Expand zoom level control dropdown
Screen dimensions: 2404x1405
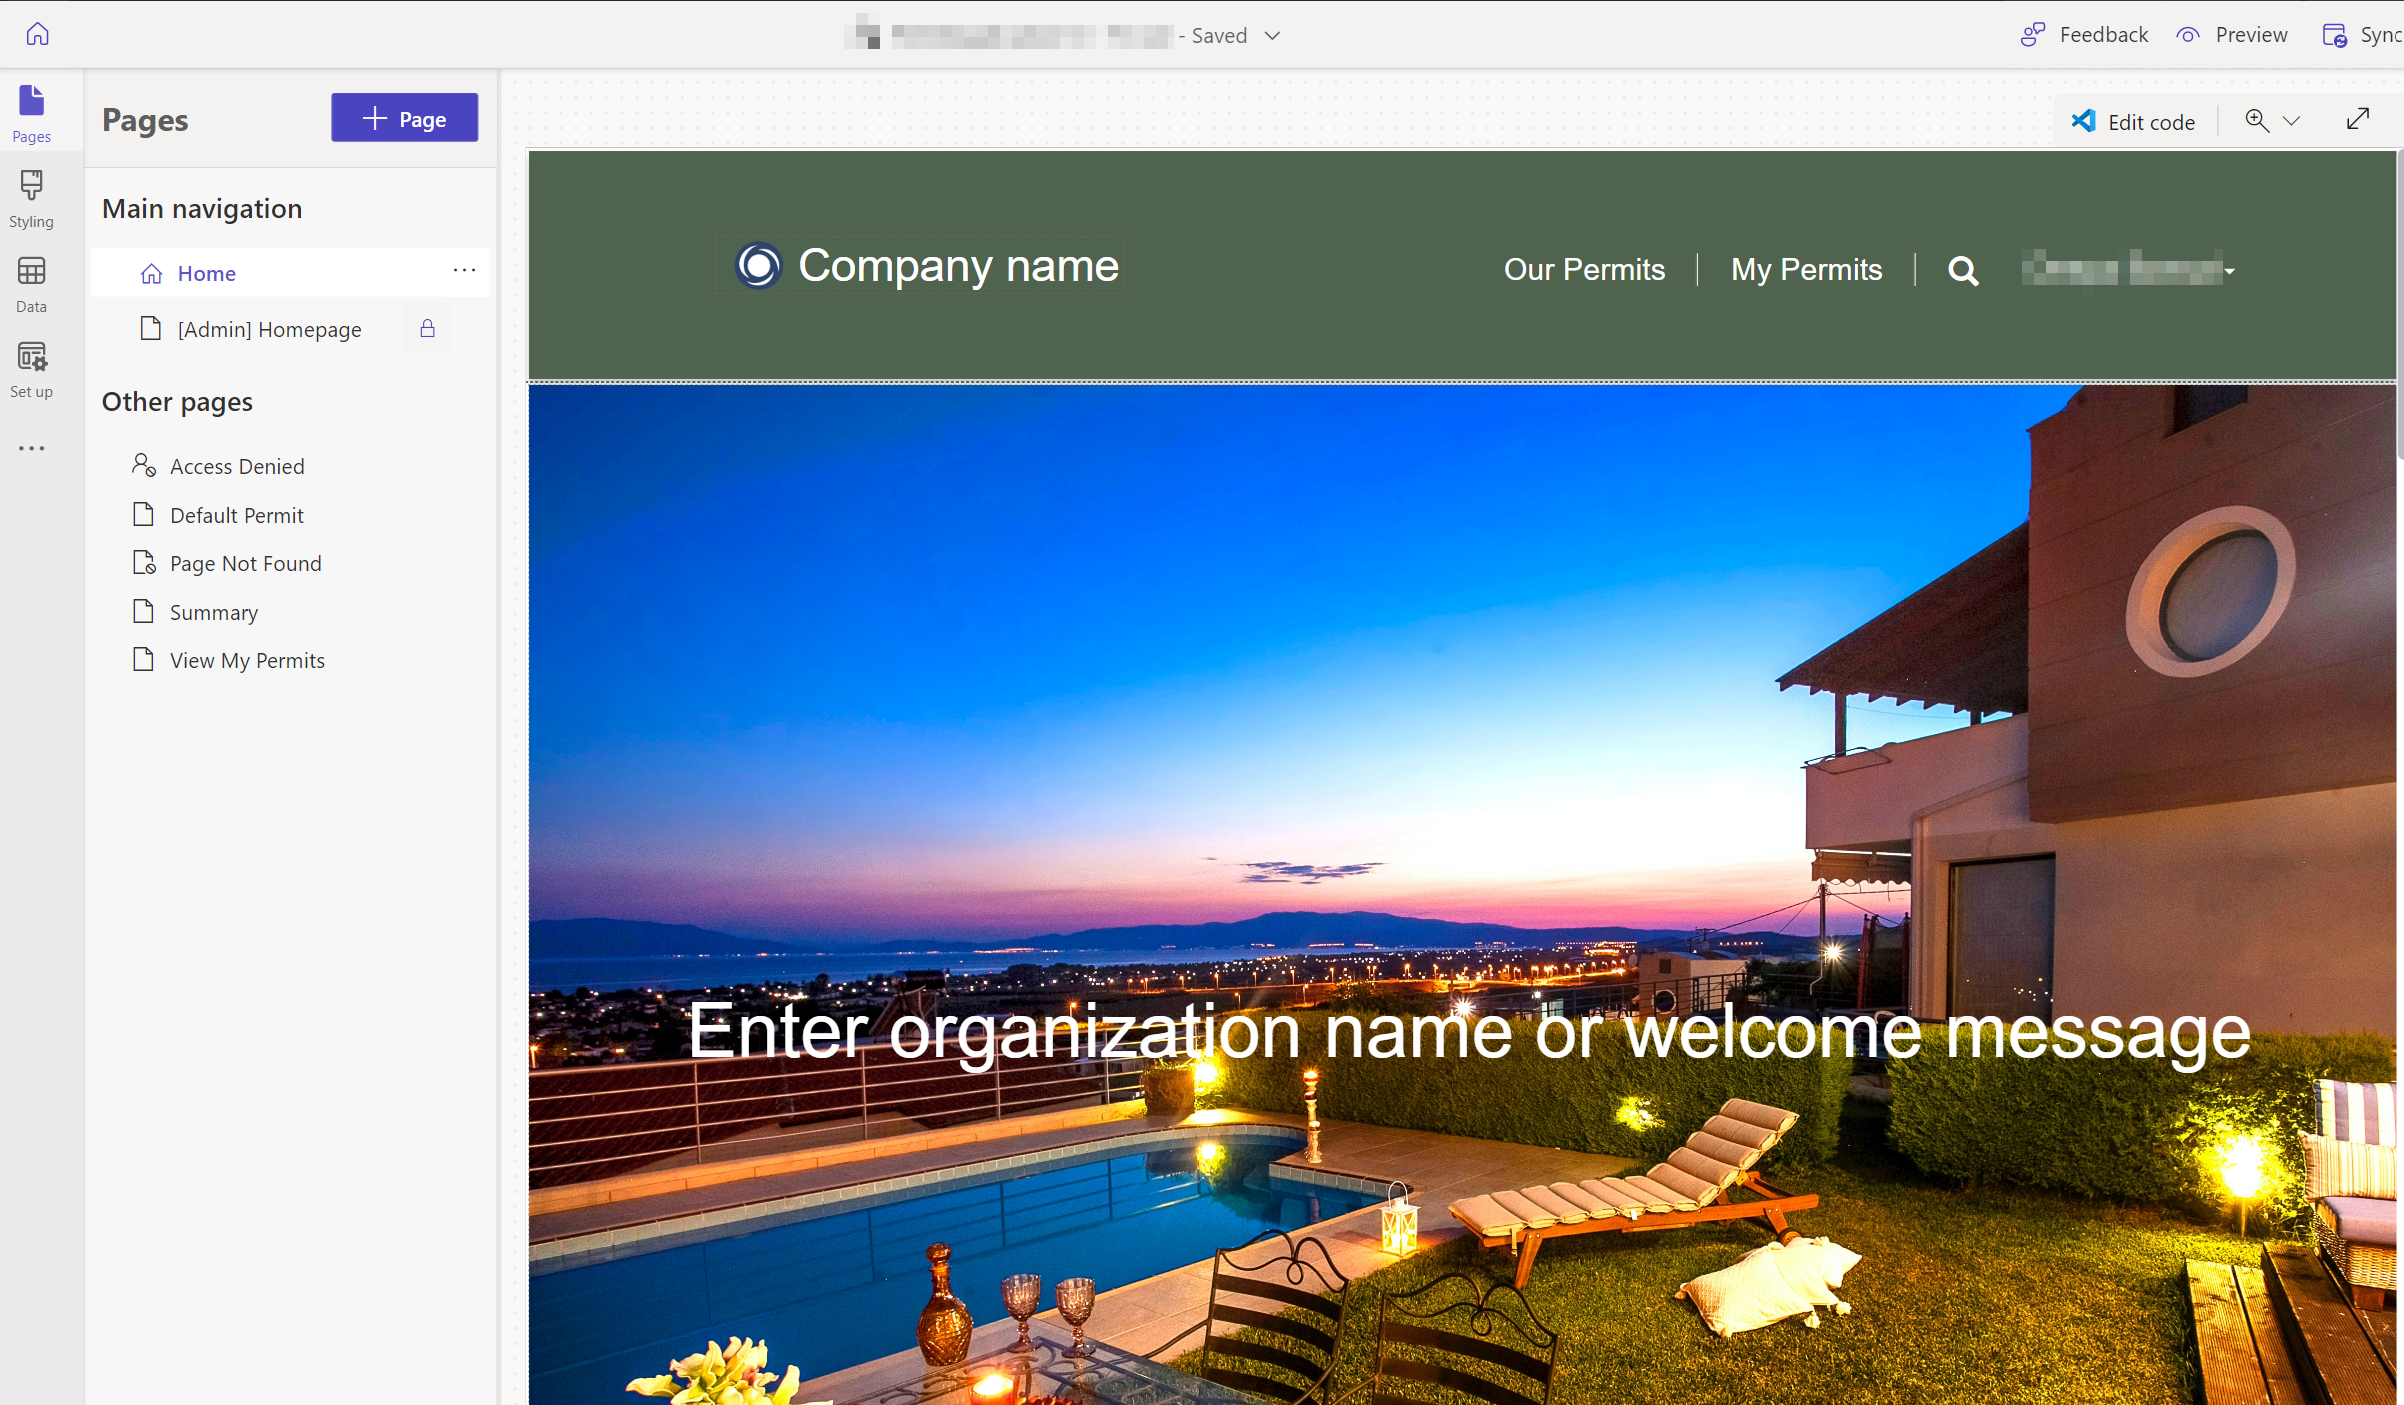pyautogui.click(x=2292, y=119)
